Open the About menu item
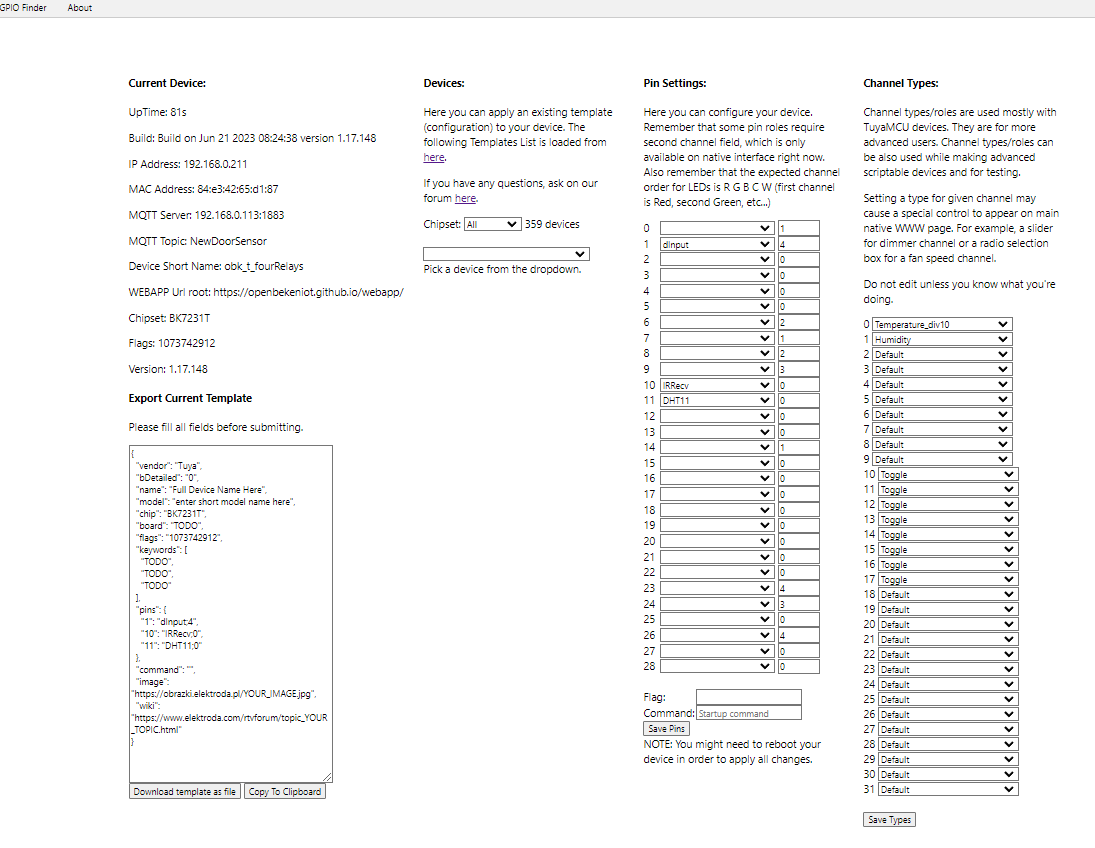1095x848 pixels. click(80, 8)
